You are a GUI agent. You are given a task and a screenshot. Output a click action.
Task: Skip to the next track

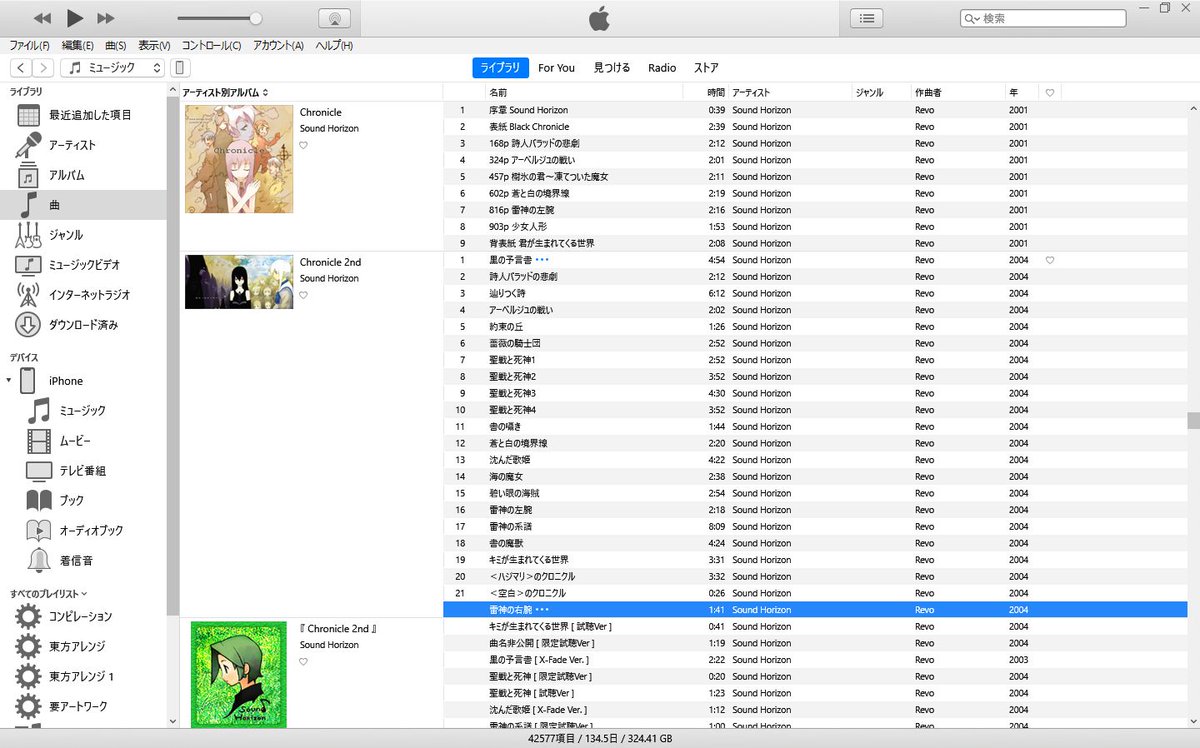point(105,18)
